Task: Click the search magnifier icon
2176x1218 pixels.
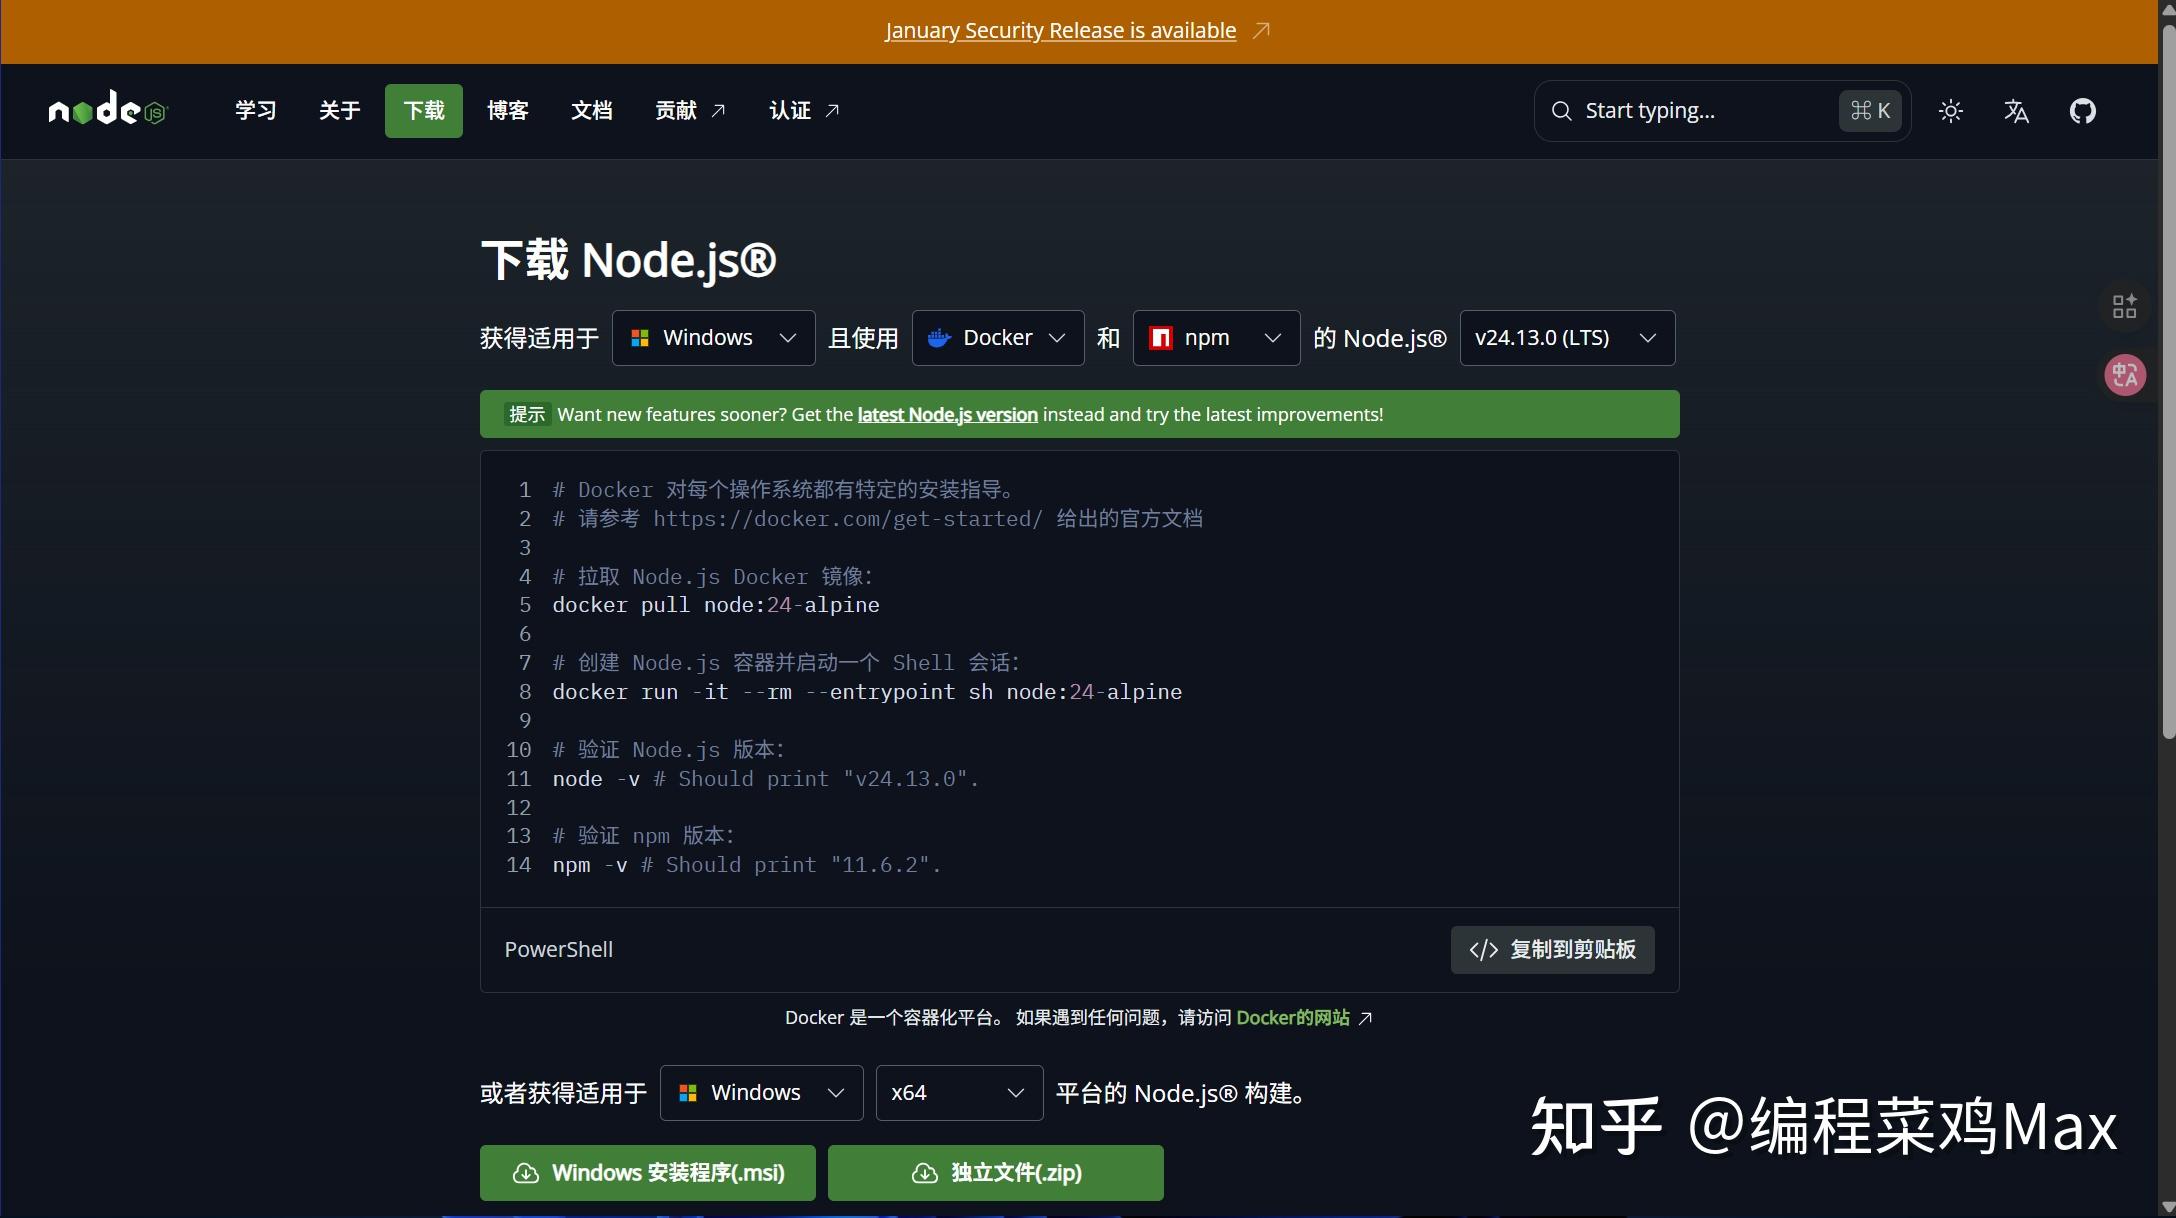Action: (x=1560, y=110)
